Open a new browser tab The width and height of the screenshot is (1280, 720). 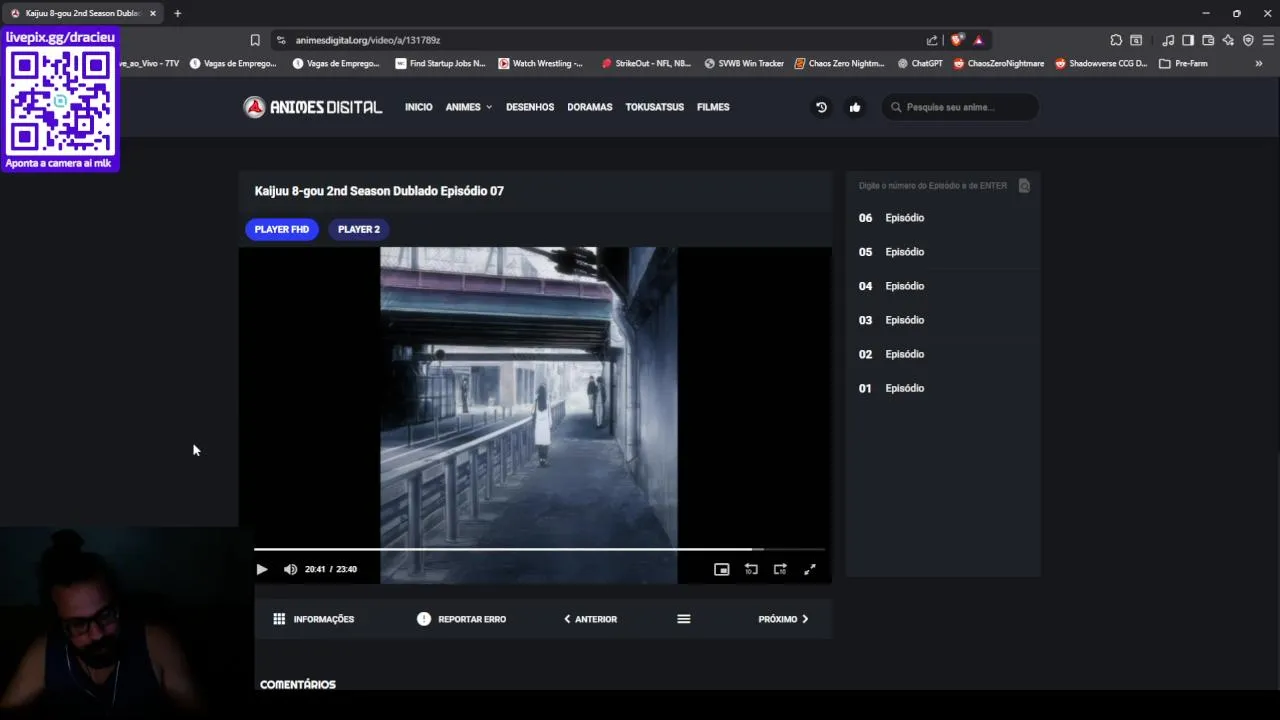[x=178, y=13]
